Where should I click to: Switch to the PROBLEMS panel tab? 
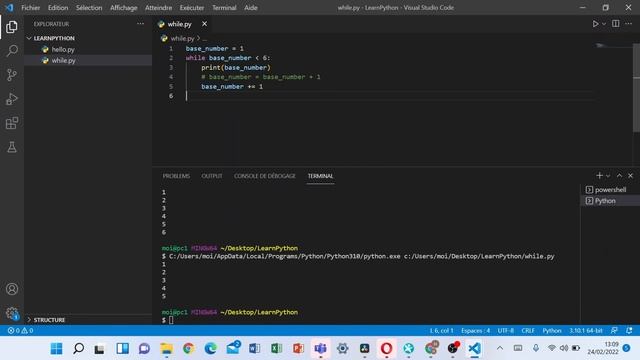pyautogui.click(x=176, y=176)
